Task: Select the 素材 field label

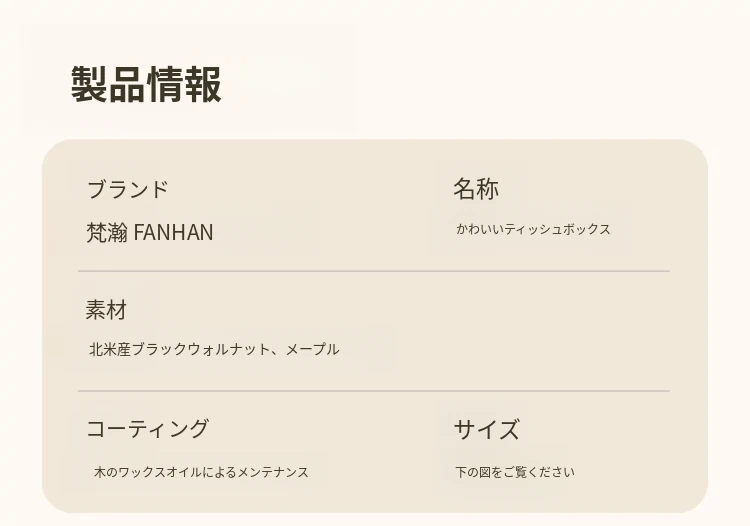Action: point(106,310)
